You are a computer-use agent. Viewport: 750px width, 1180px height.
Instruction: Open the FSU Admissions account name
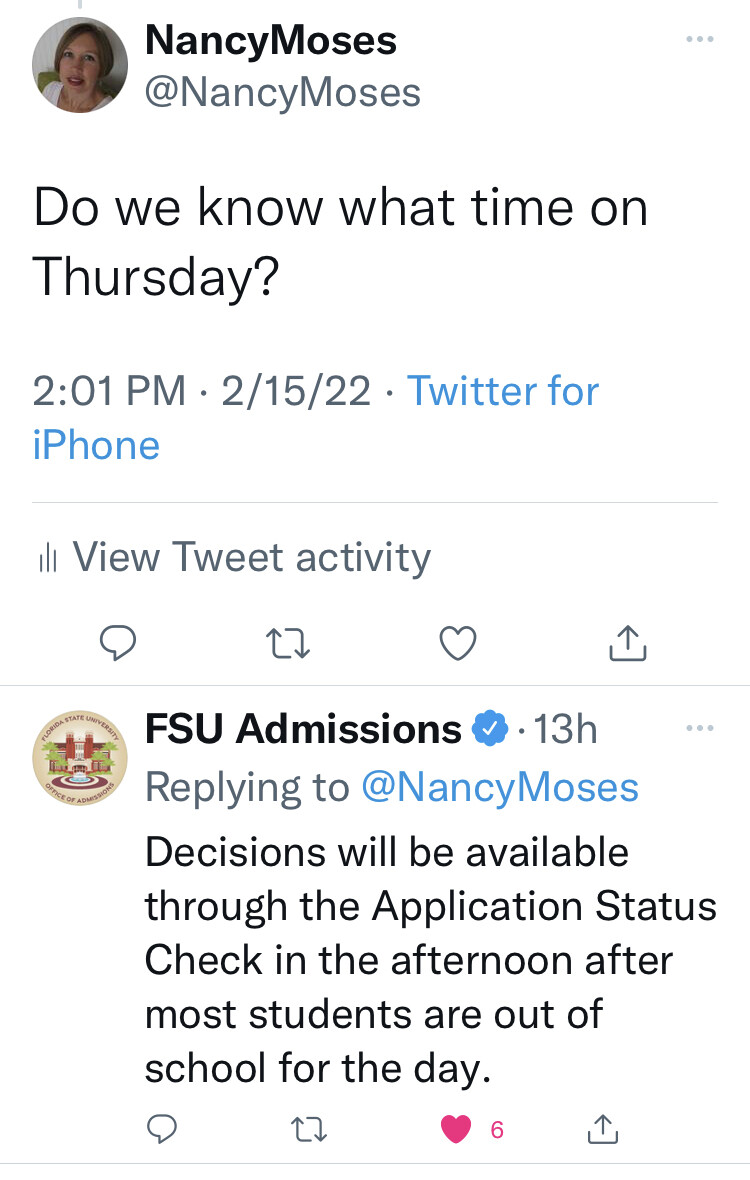(x=303, y=730)
